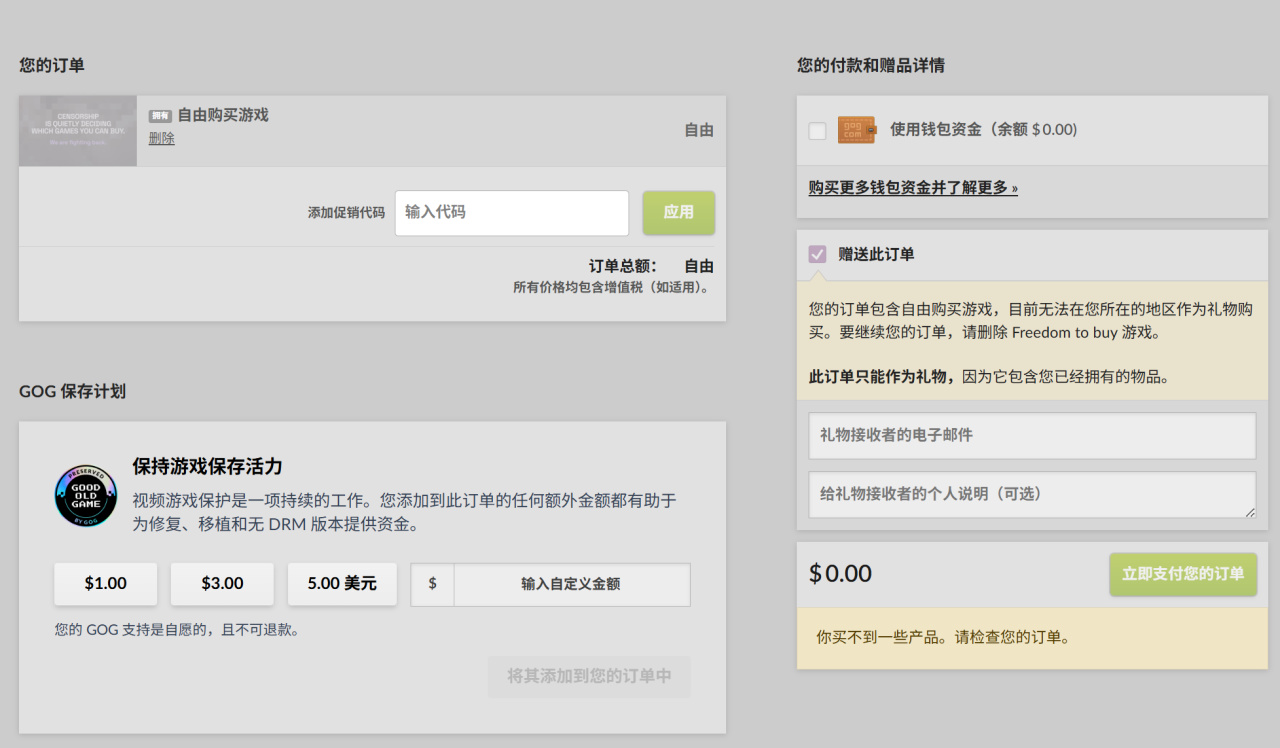1280x748 pixels.
Task: Enable the 使用钱包资金 checkbox
Action: click(817, 130)
